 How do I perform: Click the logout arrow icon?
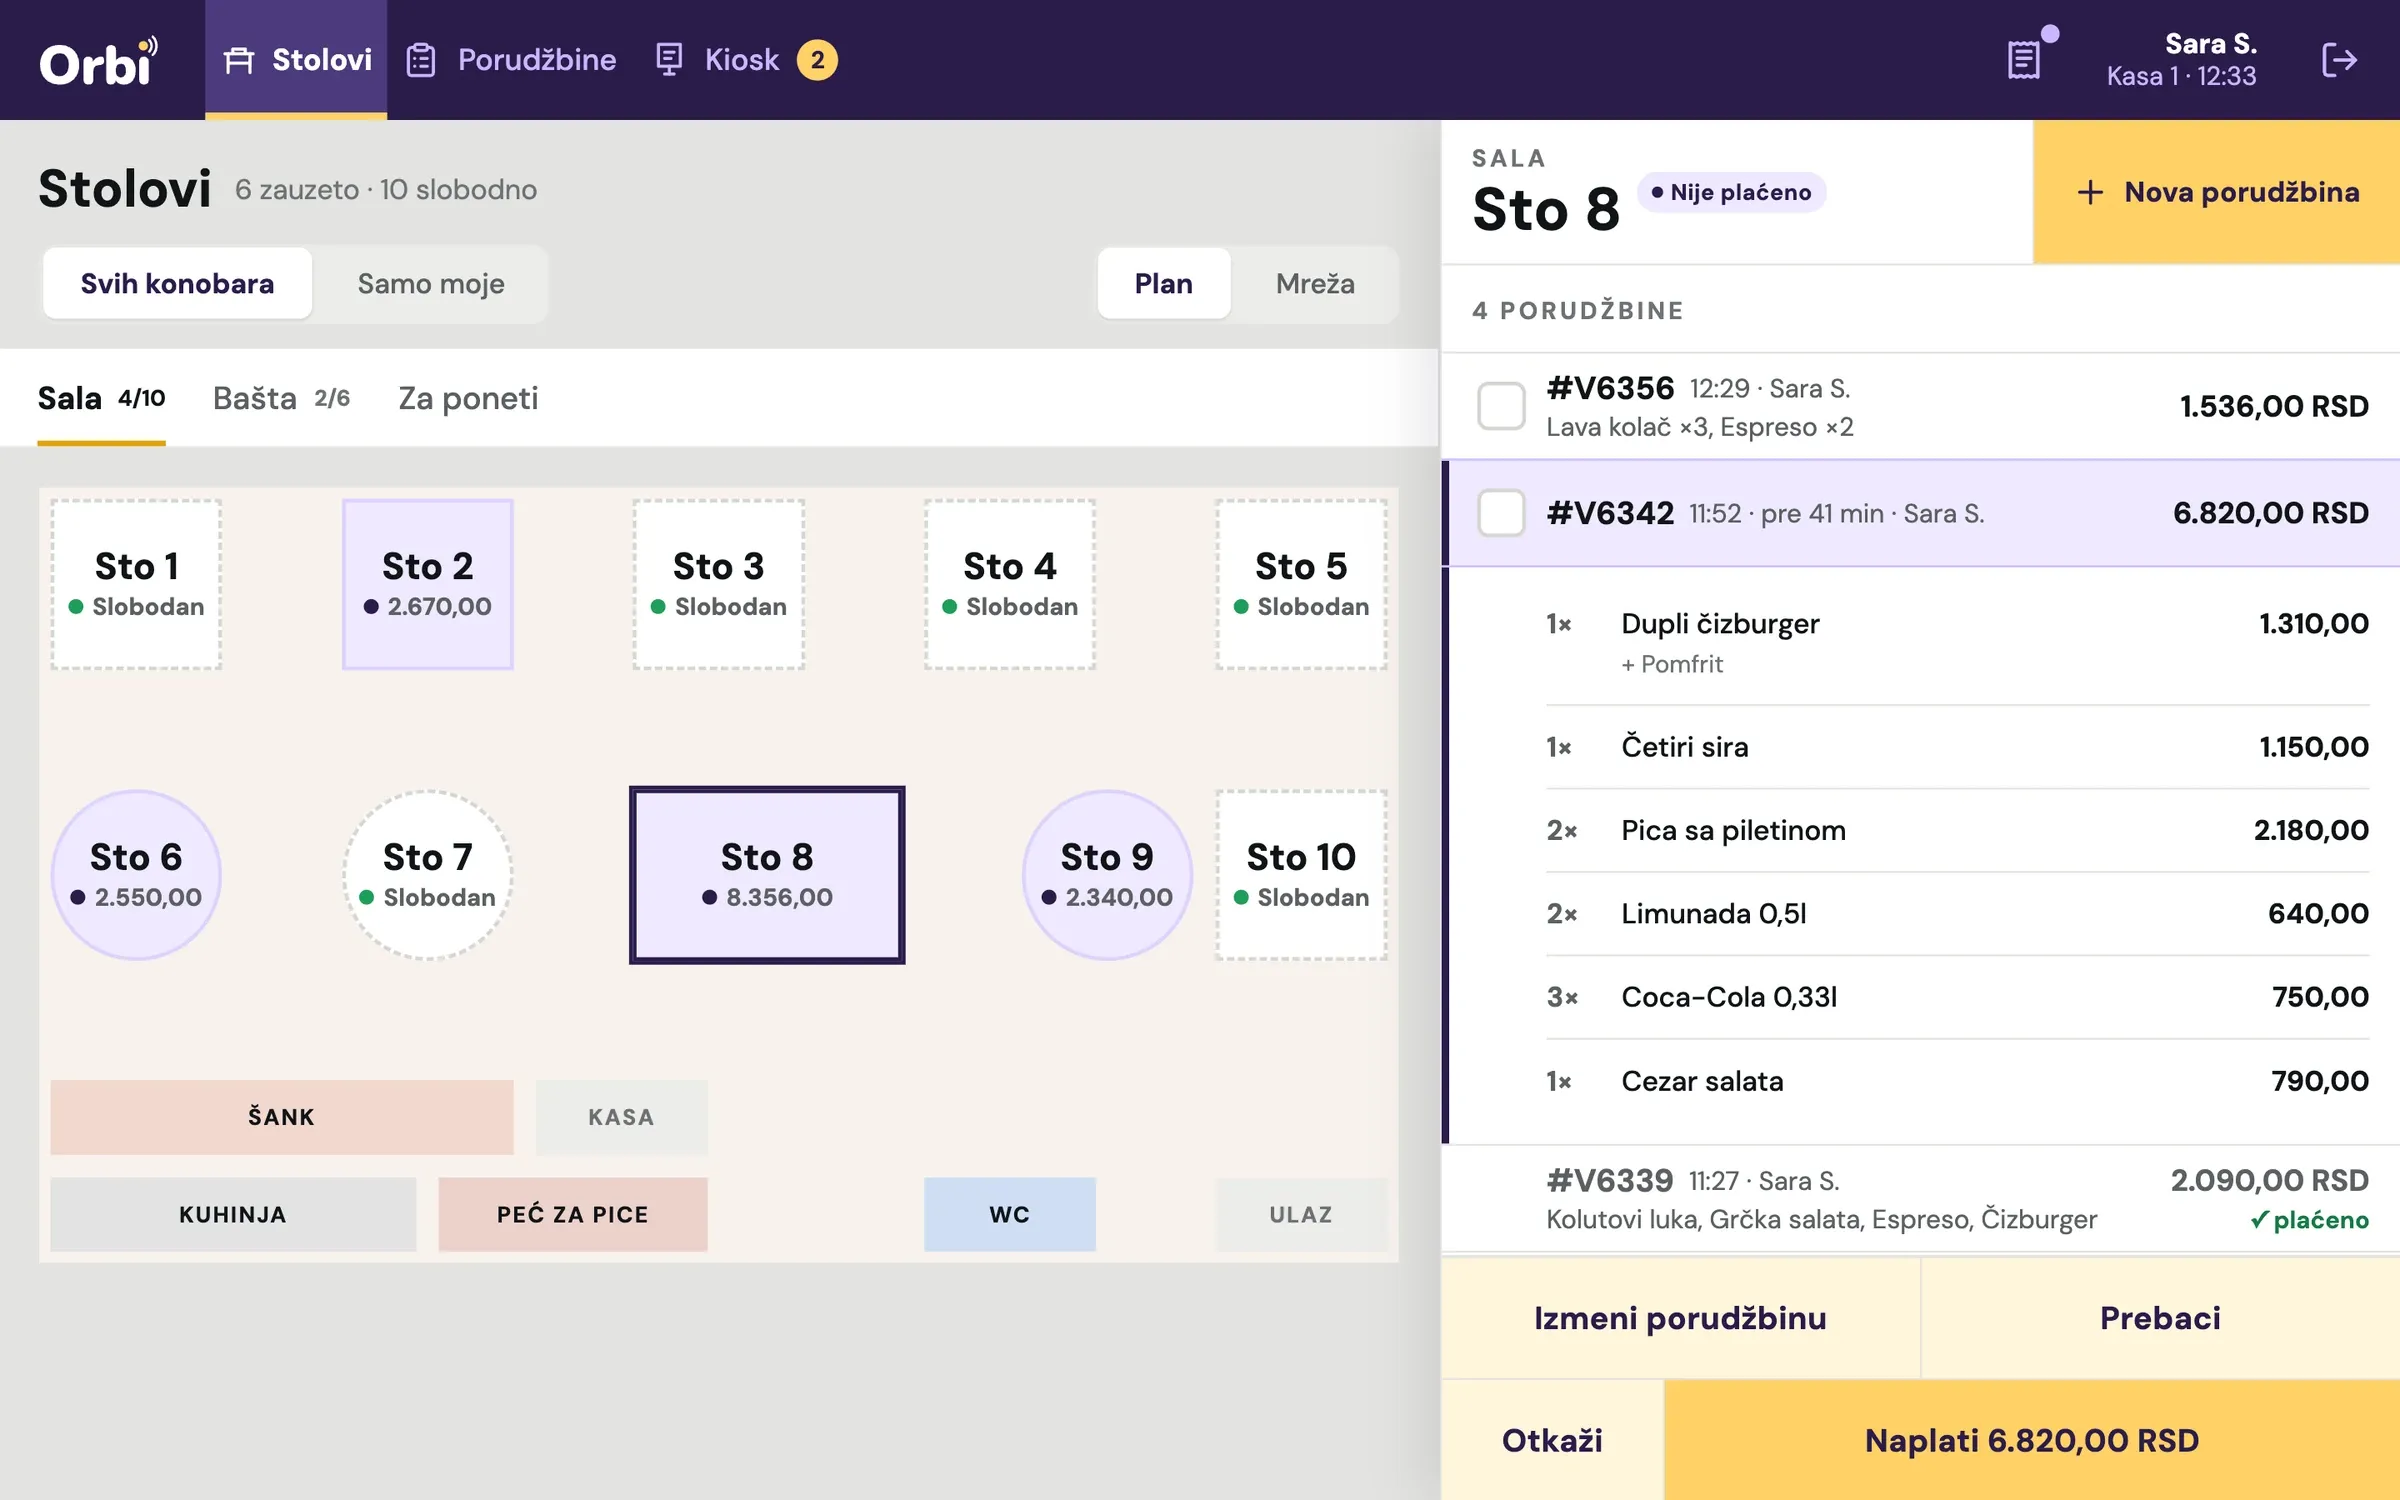tap(2339, 60)
